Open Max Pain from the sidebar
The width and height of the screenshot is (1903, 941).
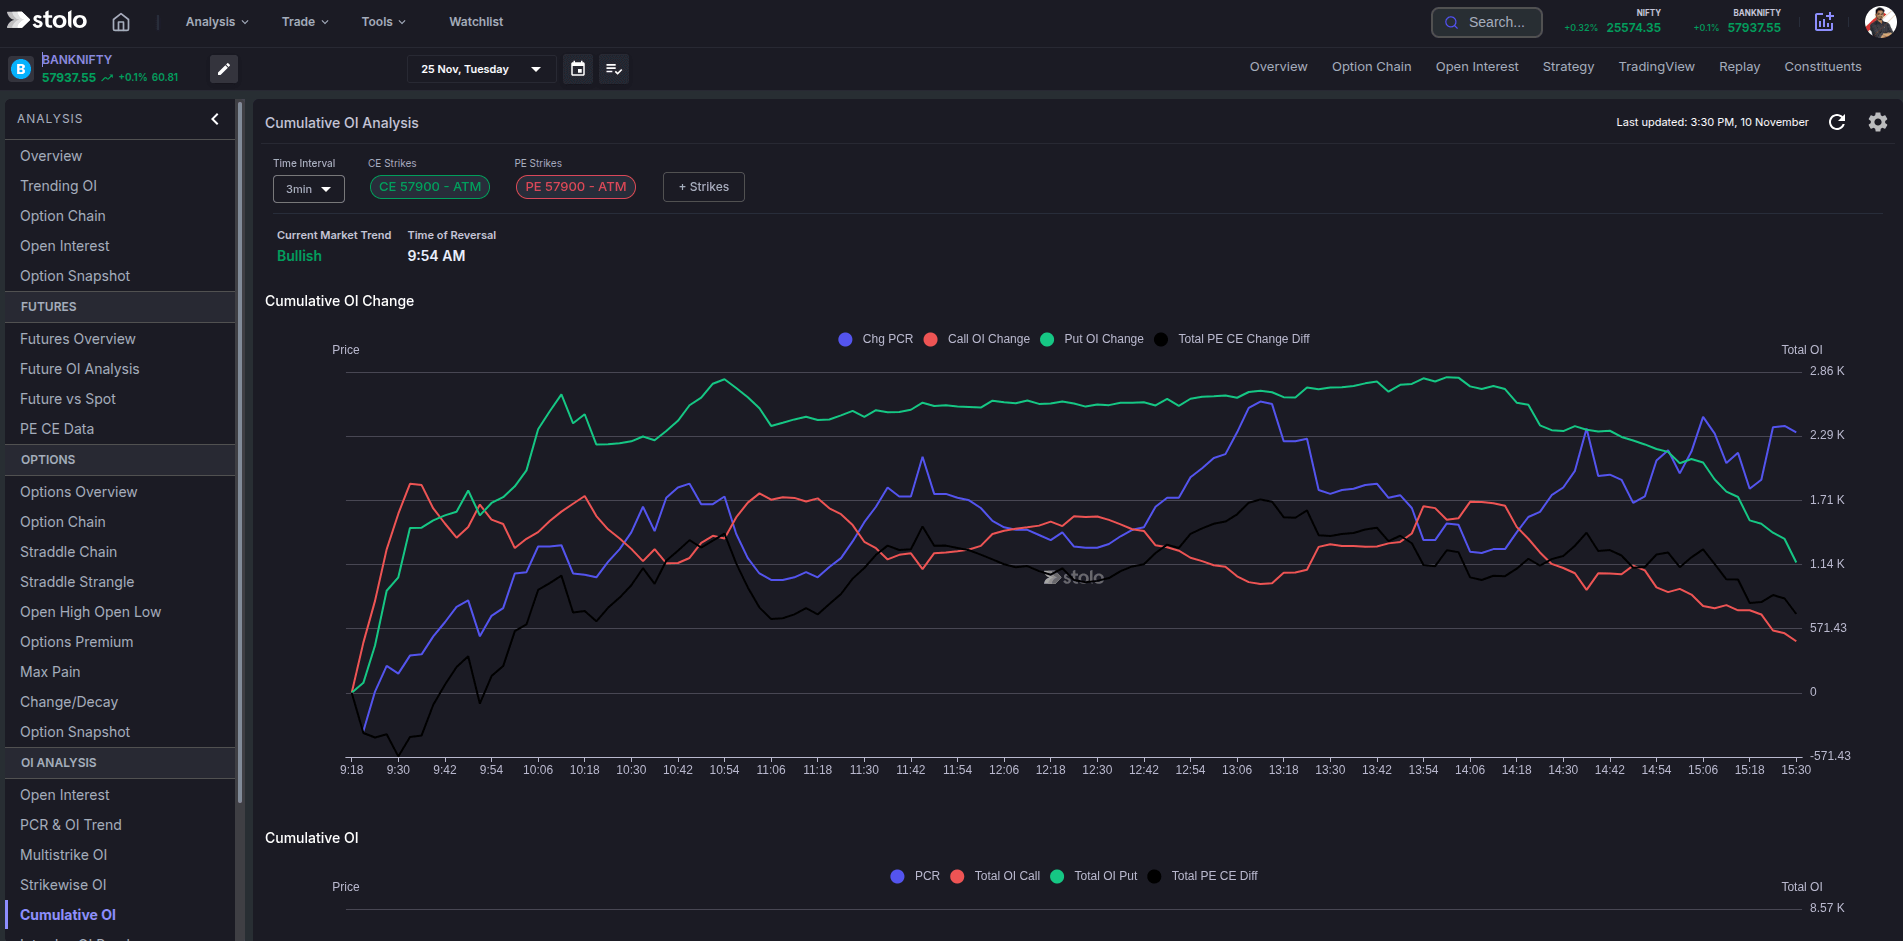(49, 671)
